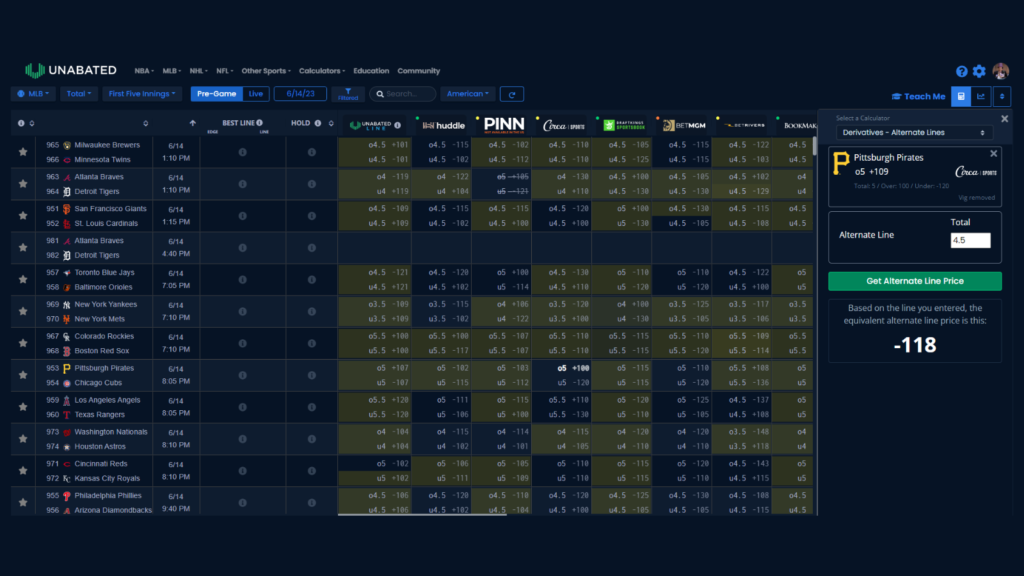Sort by the team column arrows
This screenshot has width=1024, height=576.
tap(146, 123)
